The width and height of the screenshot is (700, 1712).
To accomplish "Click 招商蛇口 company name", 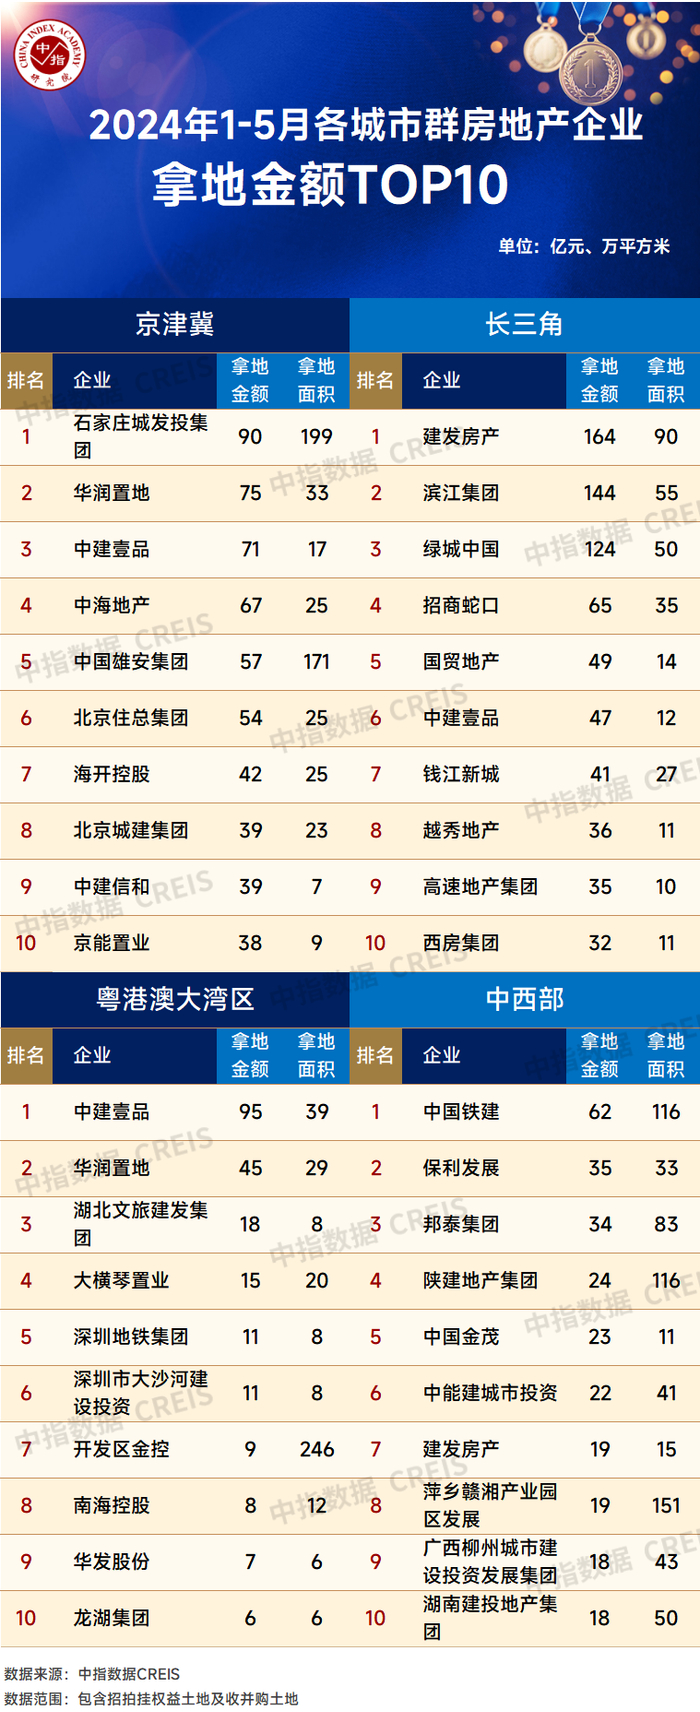I will (461, 605).
